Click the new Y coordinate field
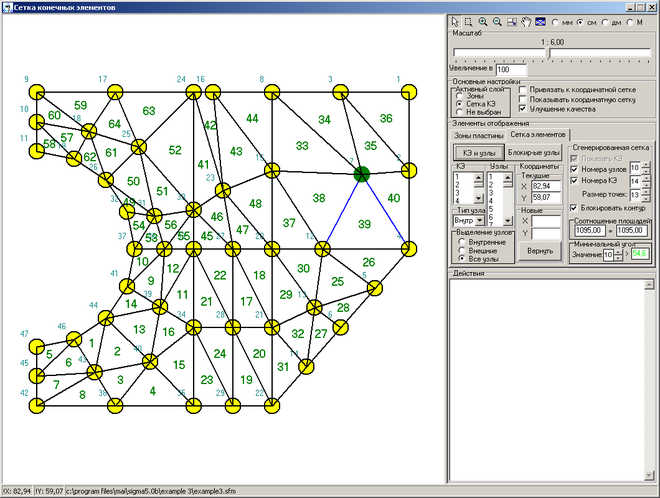 pyautogui.click(x=546, y=233)
